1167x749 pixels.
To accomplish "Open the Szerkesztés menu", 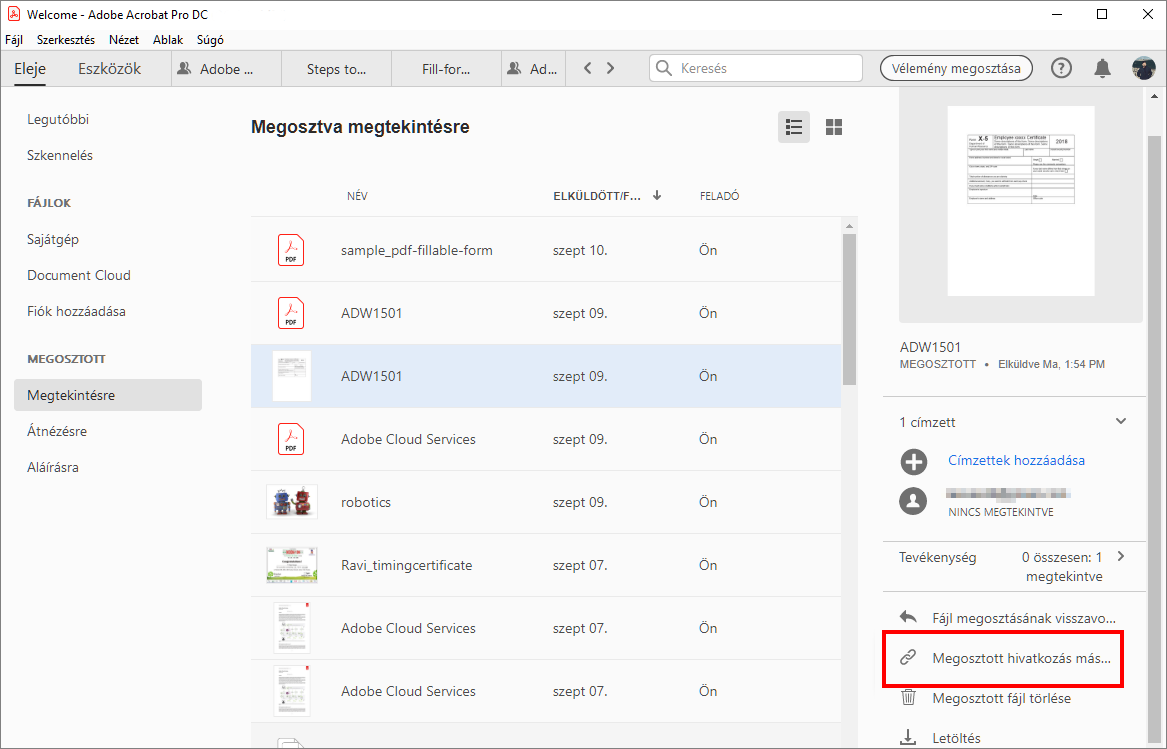I will pyautogui.click(x=66, y=40).
